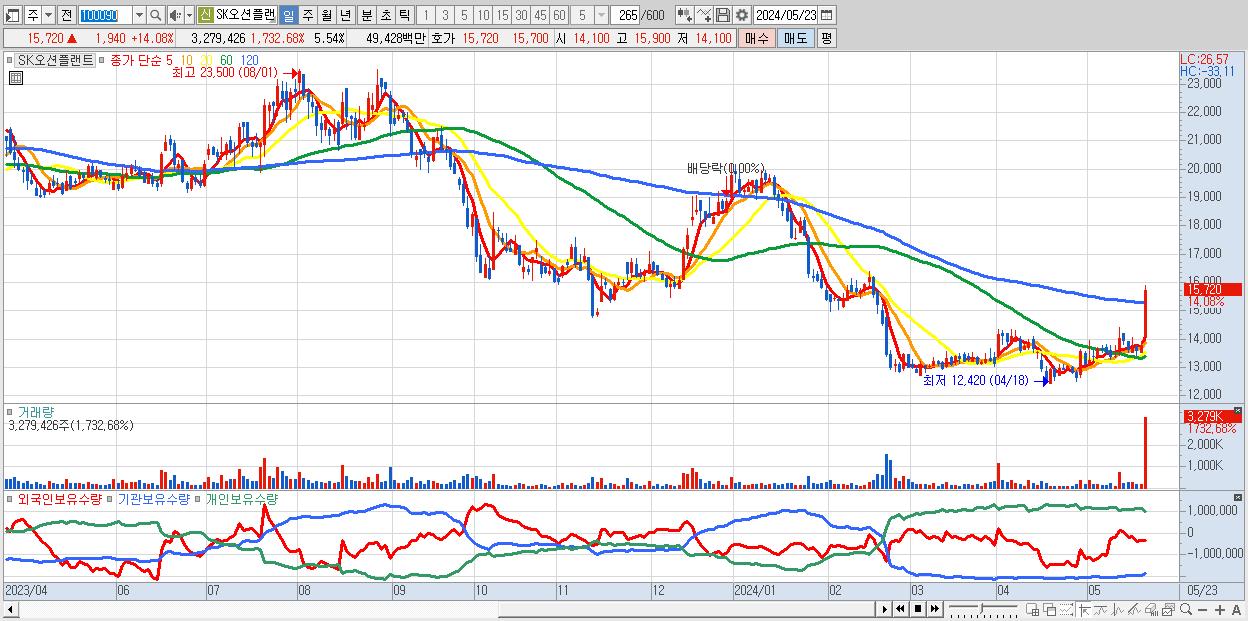The image size is (1248, 621).
Task: Select the minute '분' chart period
Action: tap(366, 15)
